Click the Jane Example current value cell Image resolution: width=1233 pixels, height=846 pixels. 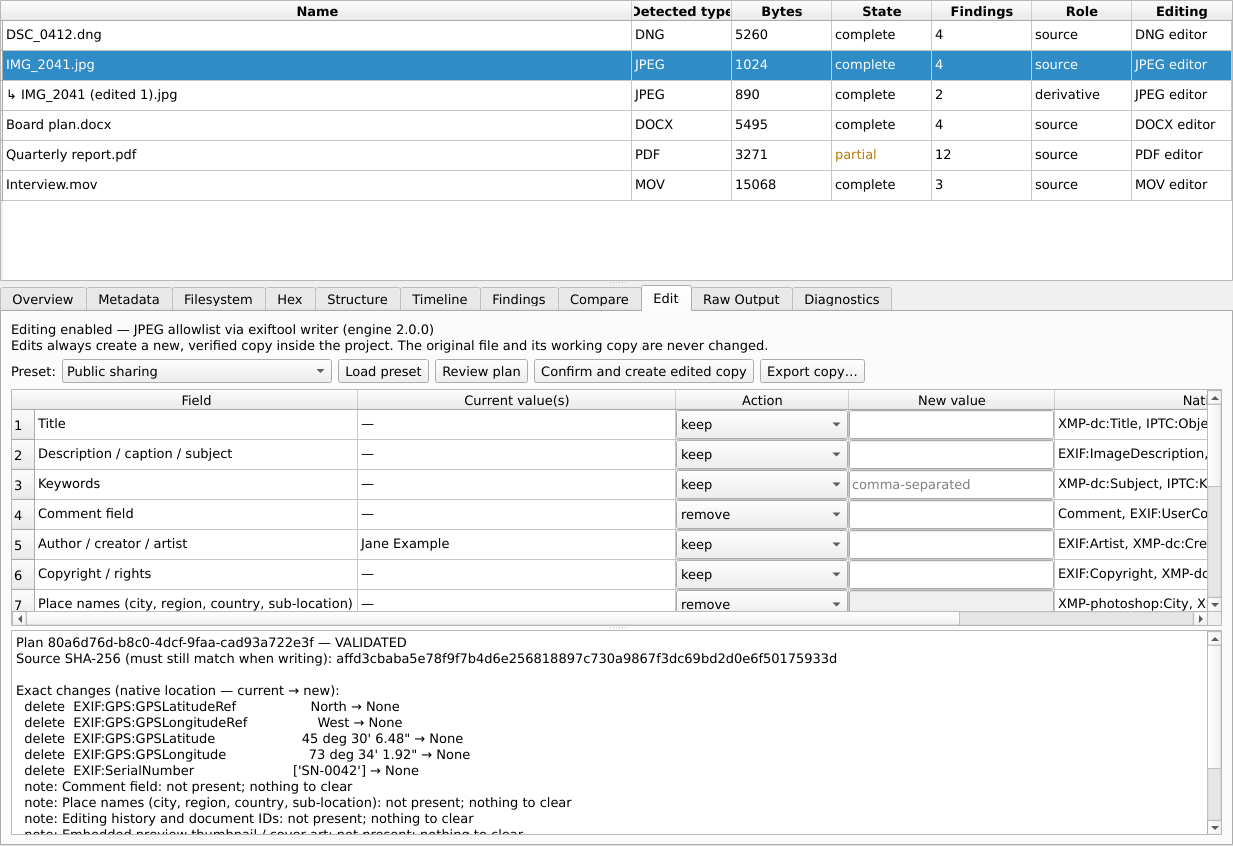[516, 544]
